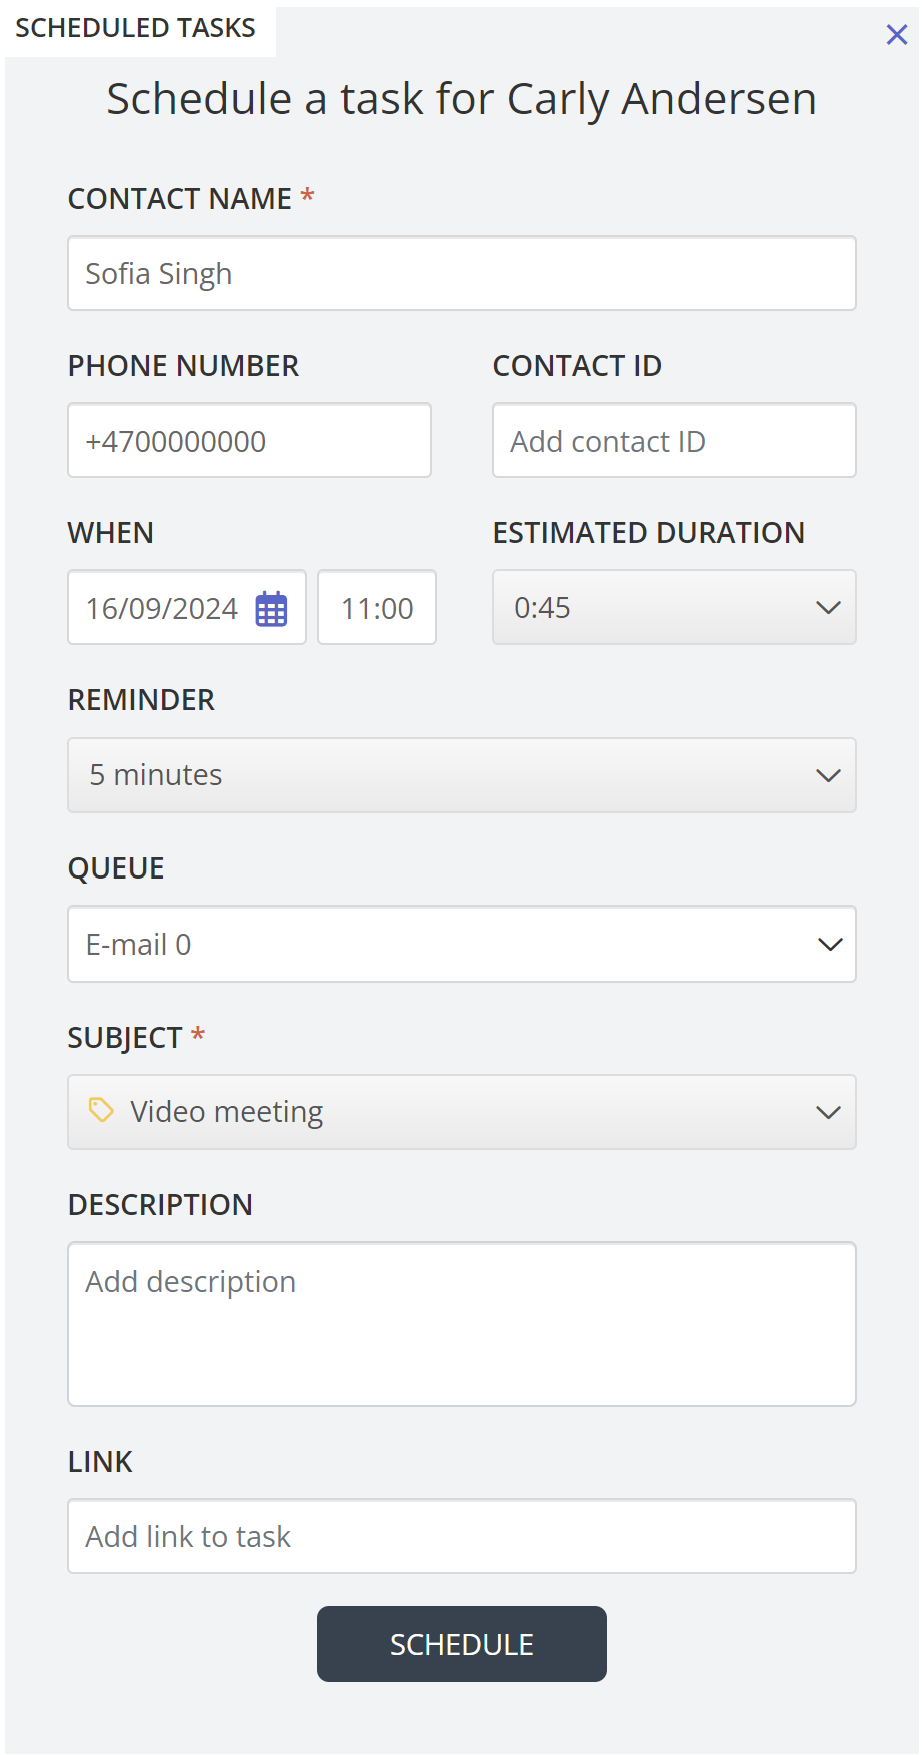Click the Reminder chevron arrow
This screenshot has width=922, height=1755.
[828, 776]
